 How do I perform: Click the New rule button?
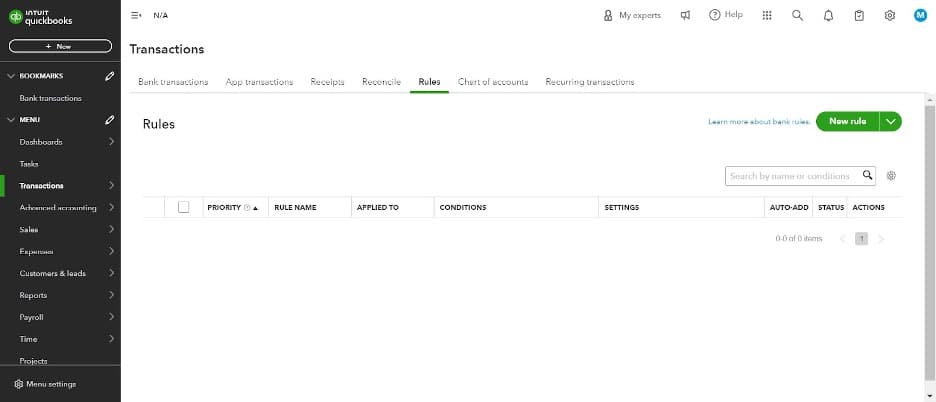pos(848,121)
